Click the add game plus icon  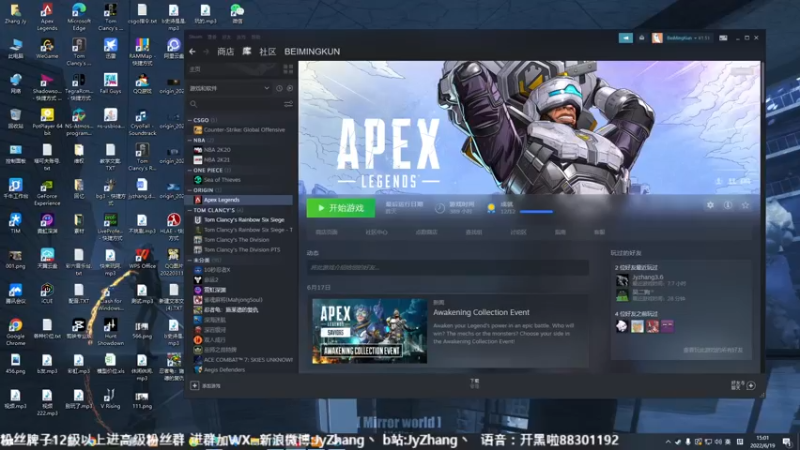point(194,386)
